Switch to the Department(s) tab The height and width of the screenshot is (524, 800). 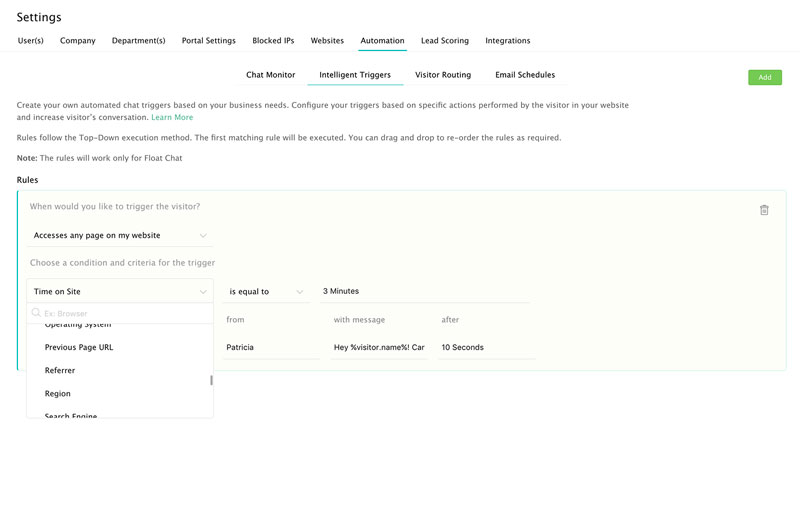coord(139,41)
